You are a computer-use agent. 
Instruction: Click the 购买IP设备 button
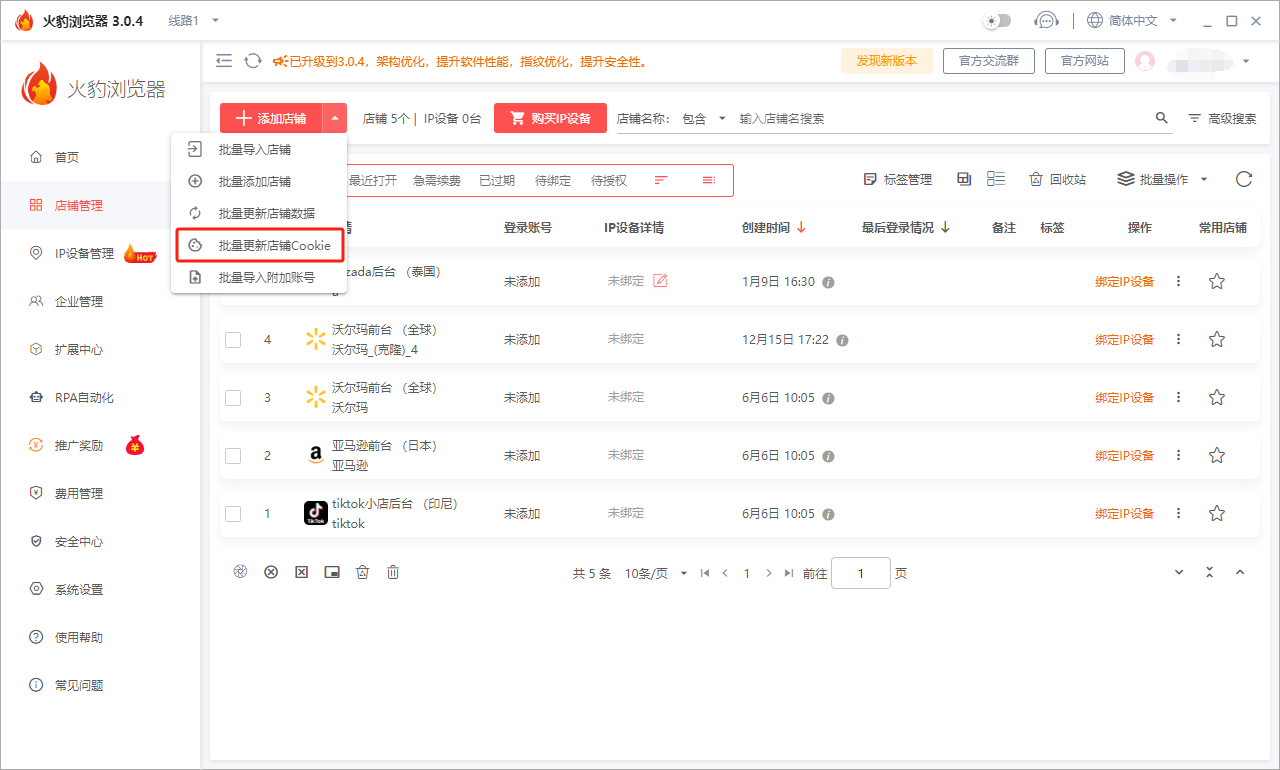tap(549, 118)
